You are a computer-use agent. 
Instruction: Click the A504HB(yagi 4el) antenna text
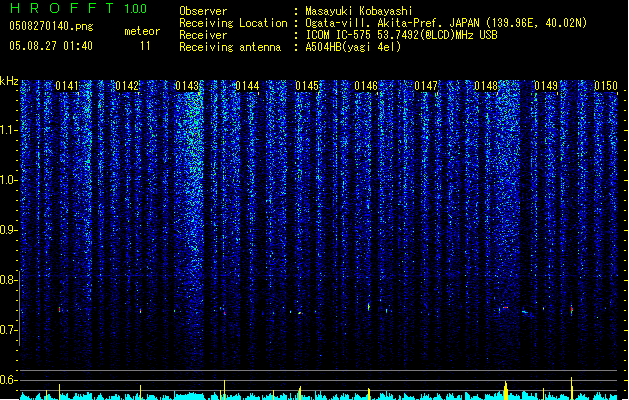[x=353, y=47]
